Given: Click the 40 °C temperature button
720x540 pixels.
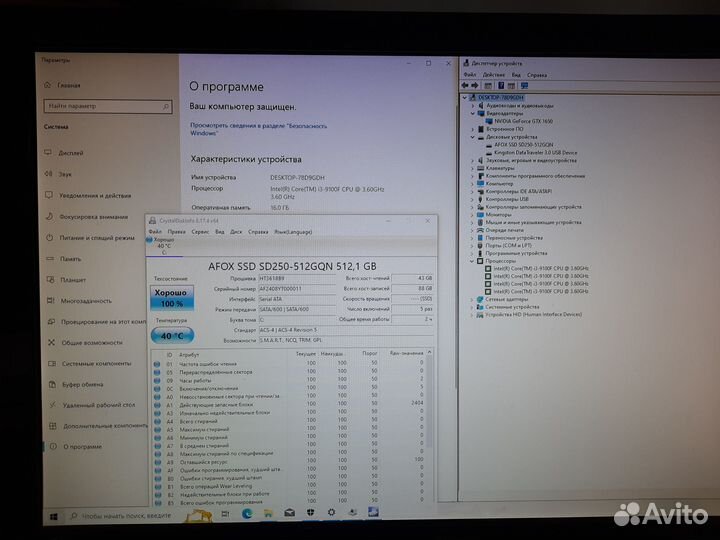Looking at the screenshot, I should tap(172, 336).
